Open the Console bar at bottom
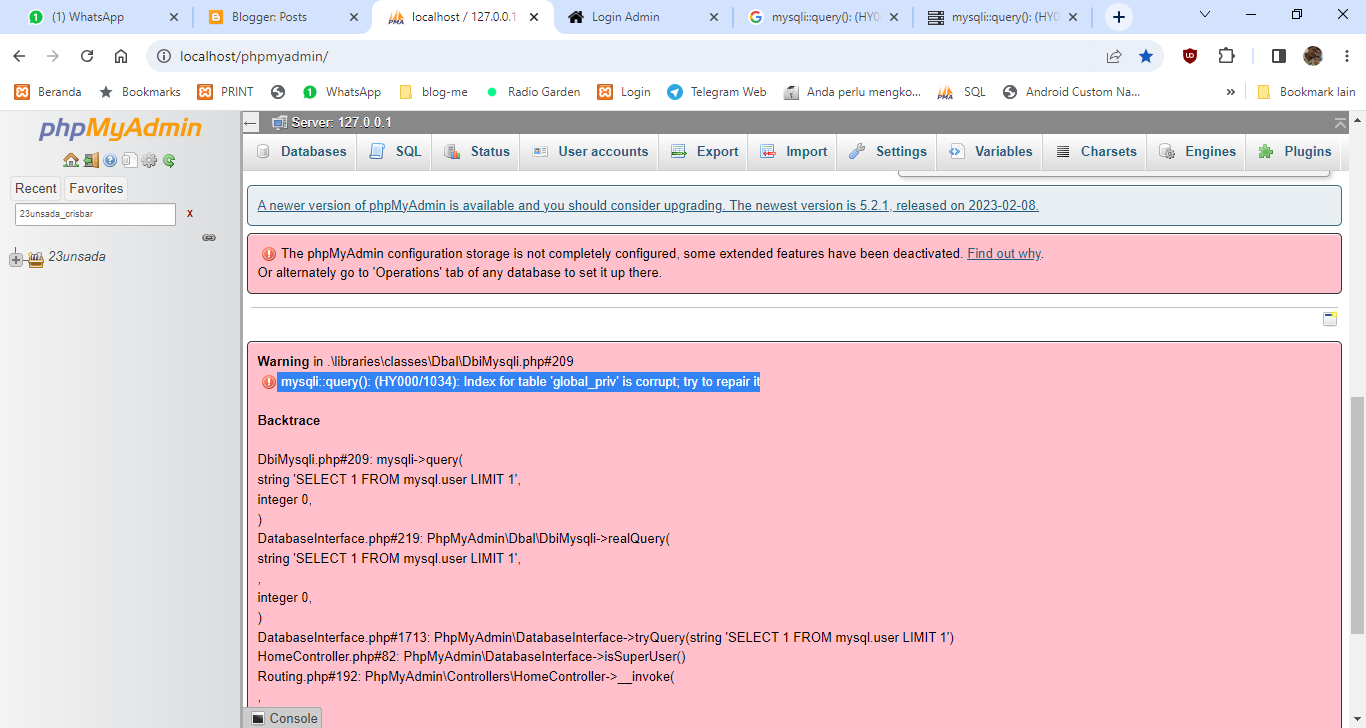The image size is (1366, 728). 284,718
